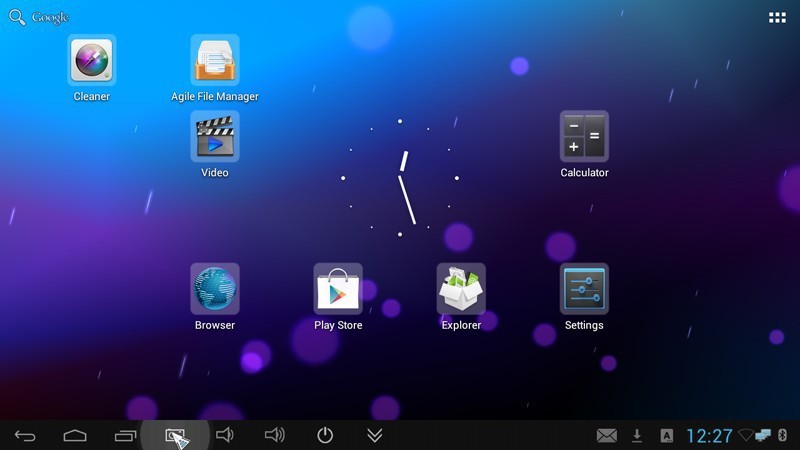This screenshot has height=450, width=800.
Task: Open the power menu
Action: coord(325,435)
